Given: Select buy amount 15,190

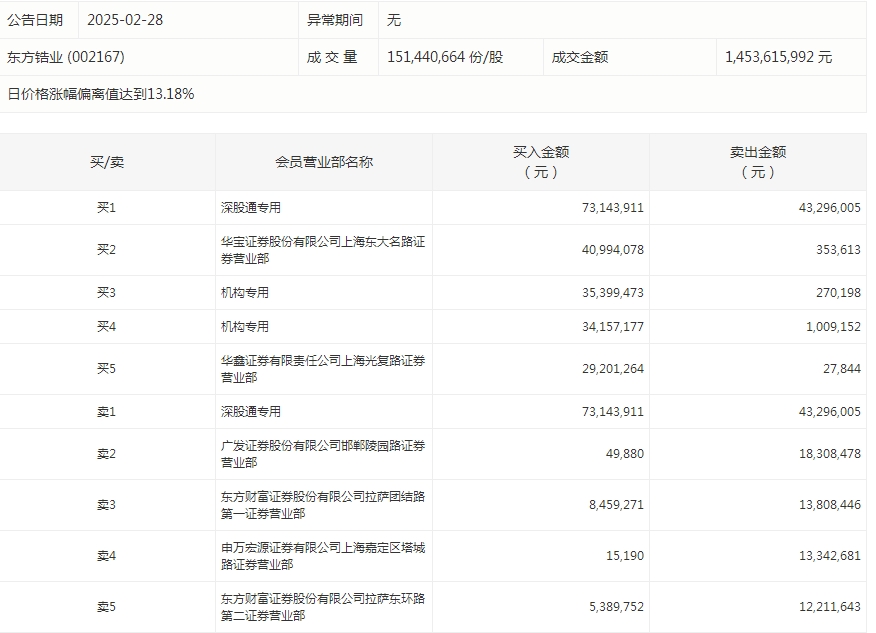Looking at the screenshot, I should [625, 556].
